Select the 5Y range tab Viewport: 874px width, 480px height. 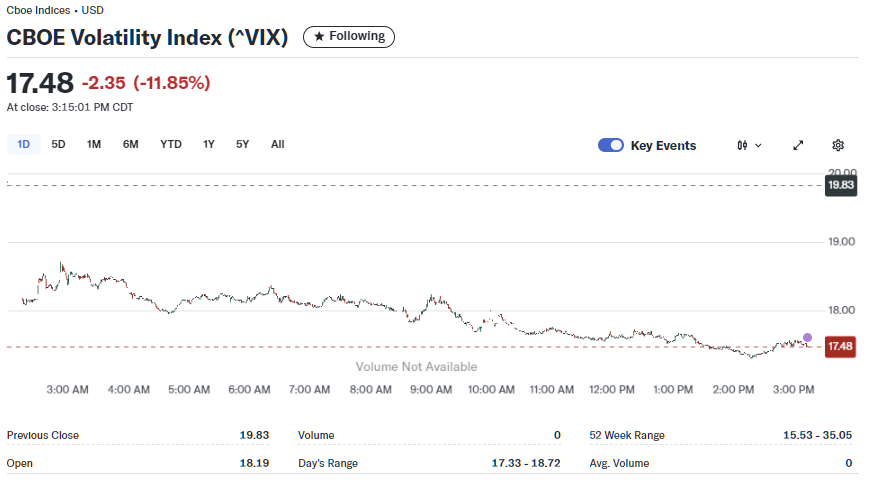point(242,144)
